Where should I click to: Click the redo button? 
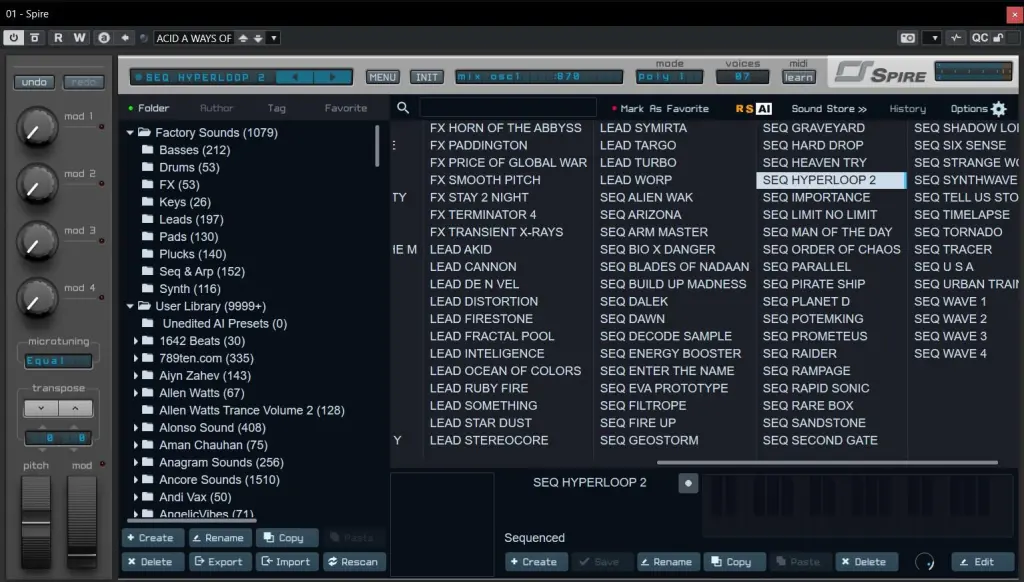coord(84,82)
